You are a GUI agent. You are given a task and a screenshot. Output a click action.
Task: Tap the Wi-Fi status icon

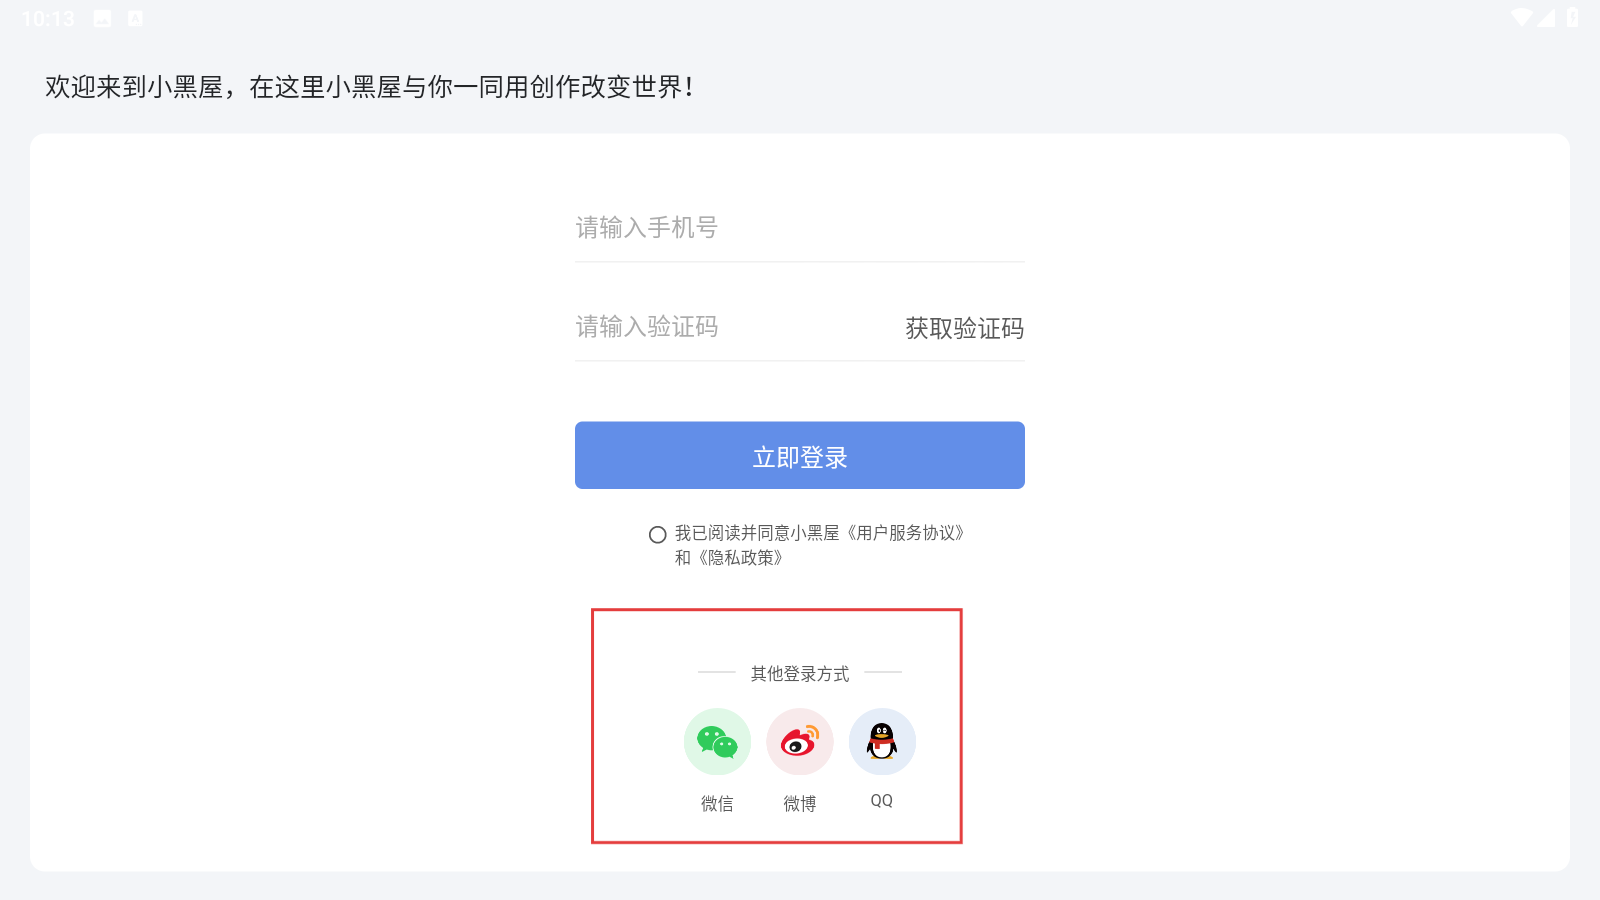[1522, 17]
